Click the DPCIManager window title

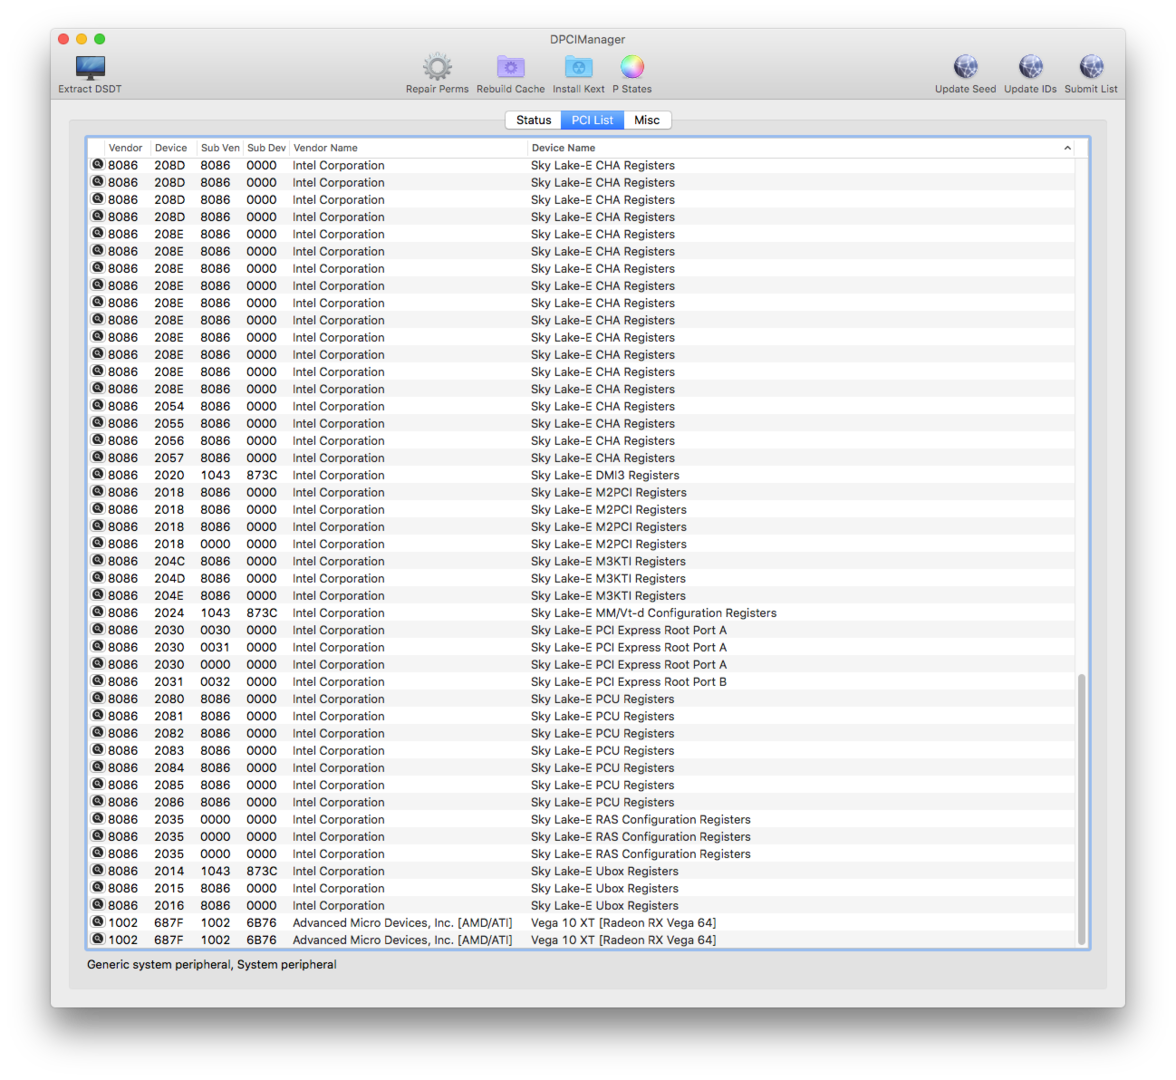point(587,40)
